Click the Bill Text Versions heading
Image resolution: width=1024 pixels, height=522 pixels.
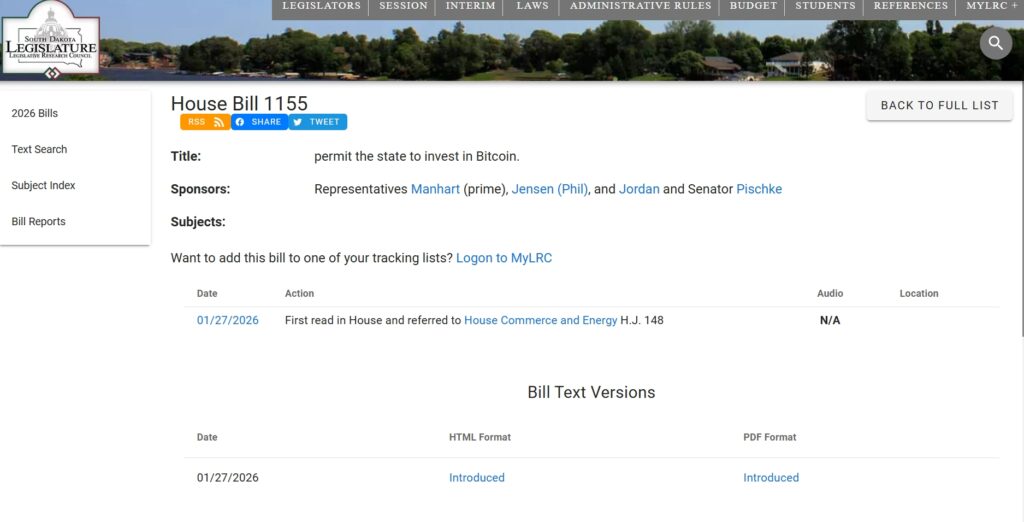click(591, 392)
